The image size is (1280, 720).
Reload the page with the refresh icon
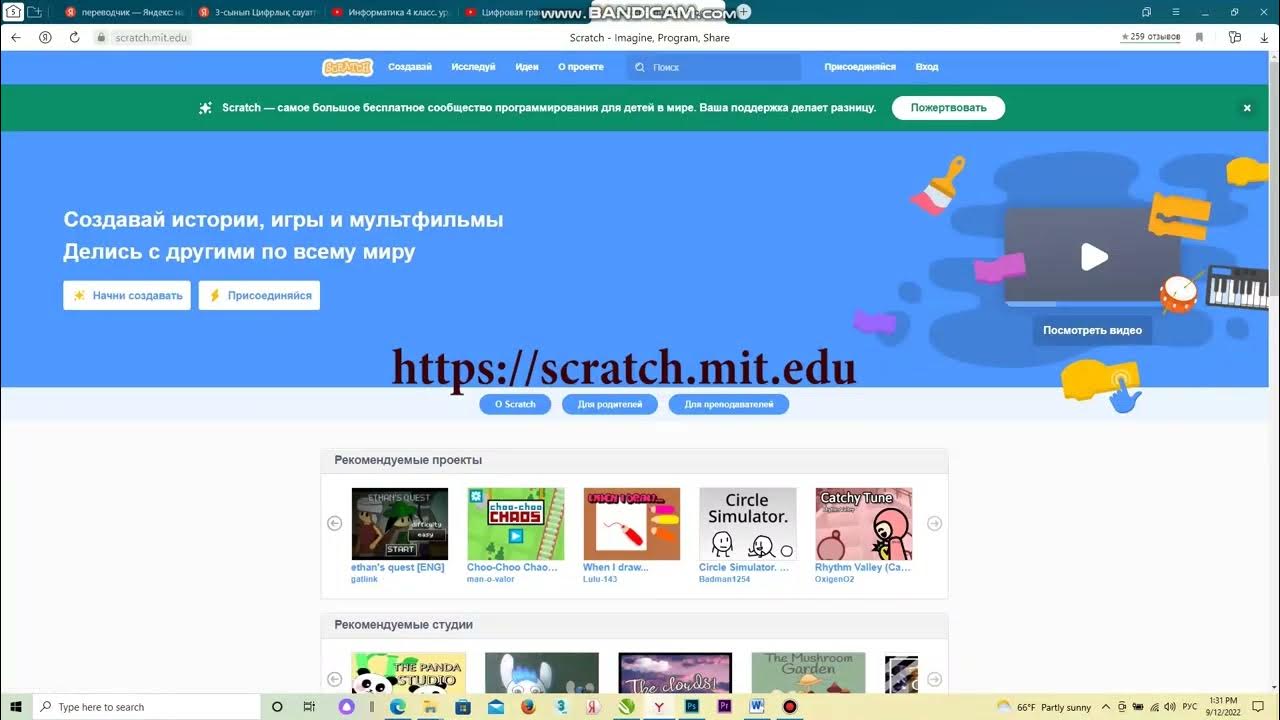pyautogui.click(x=74, y=37)
